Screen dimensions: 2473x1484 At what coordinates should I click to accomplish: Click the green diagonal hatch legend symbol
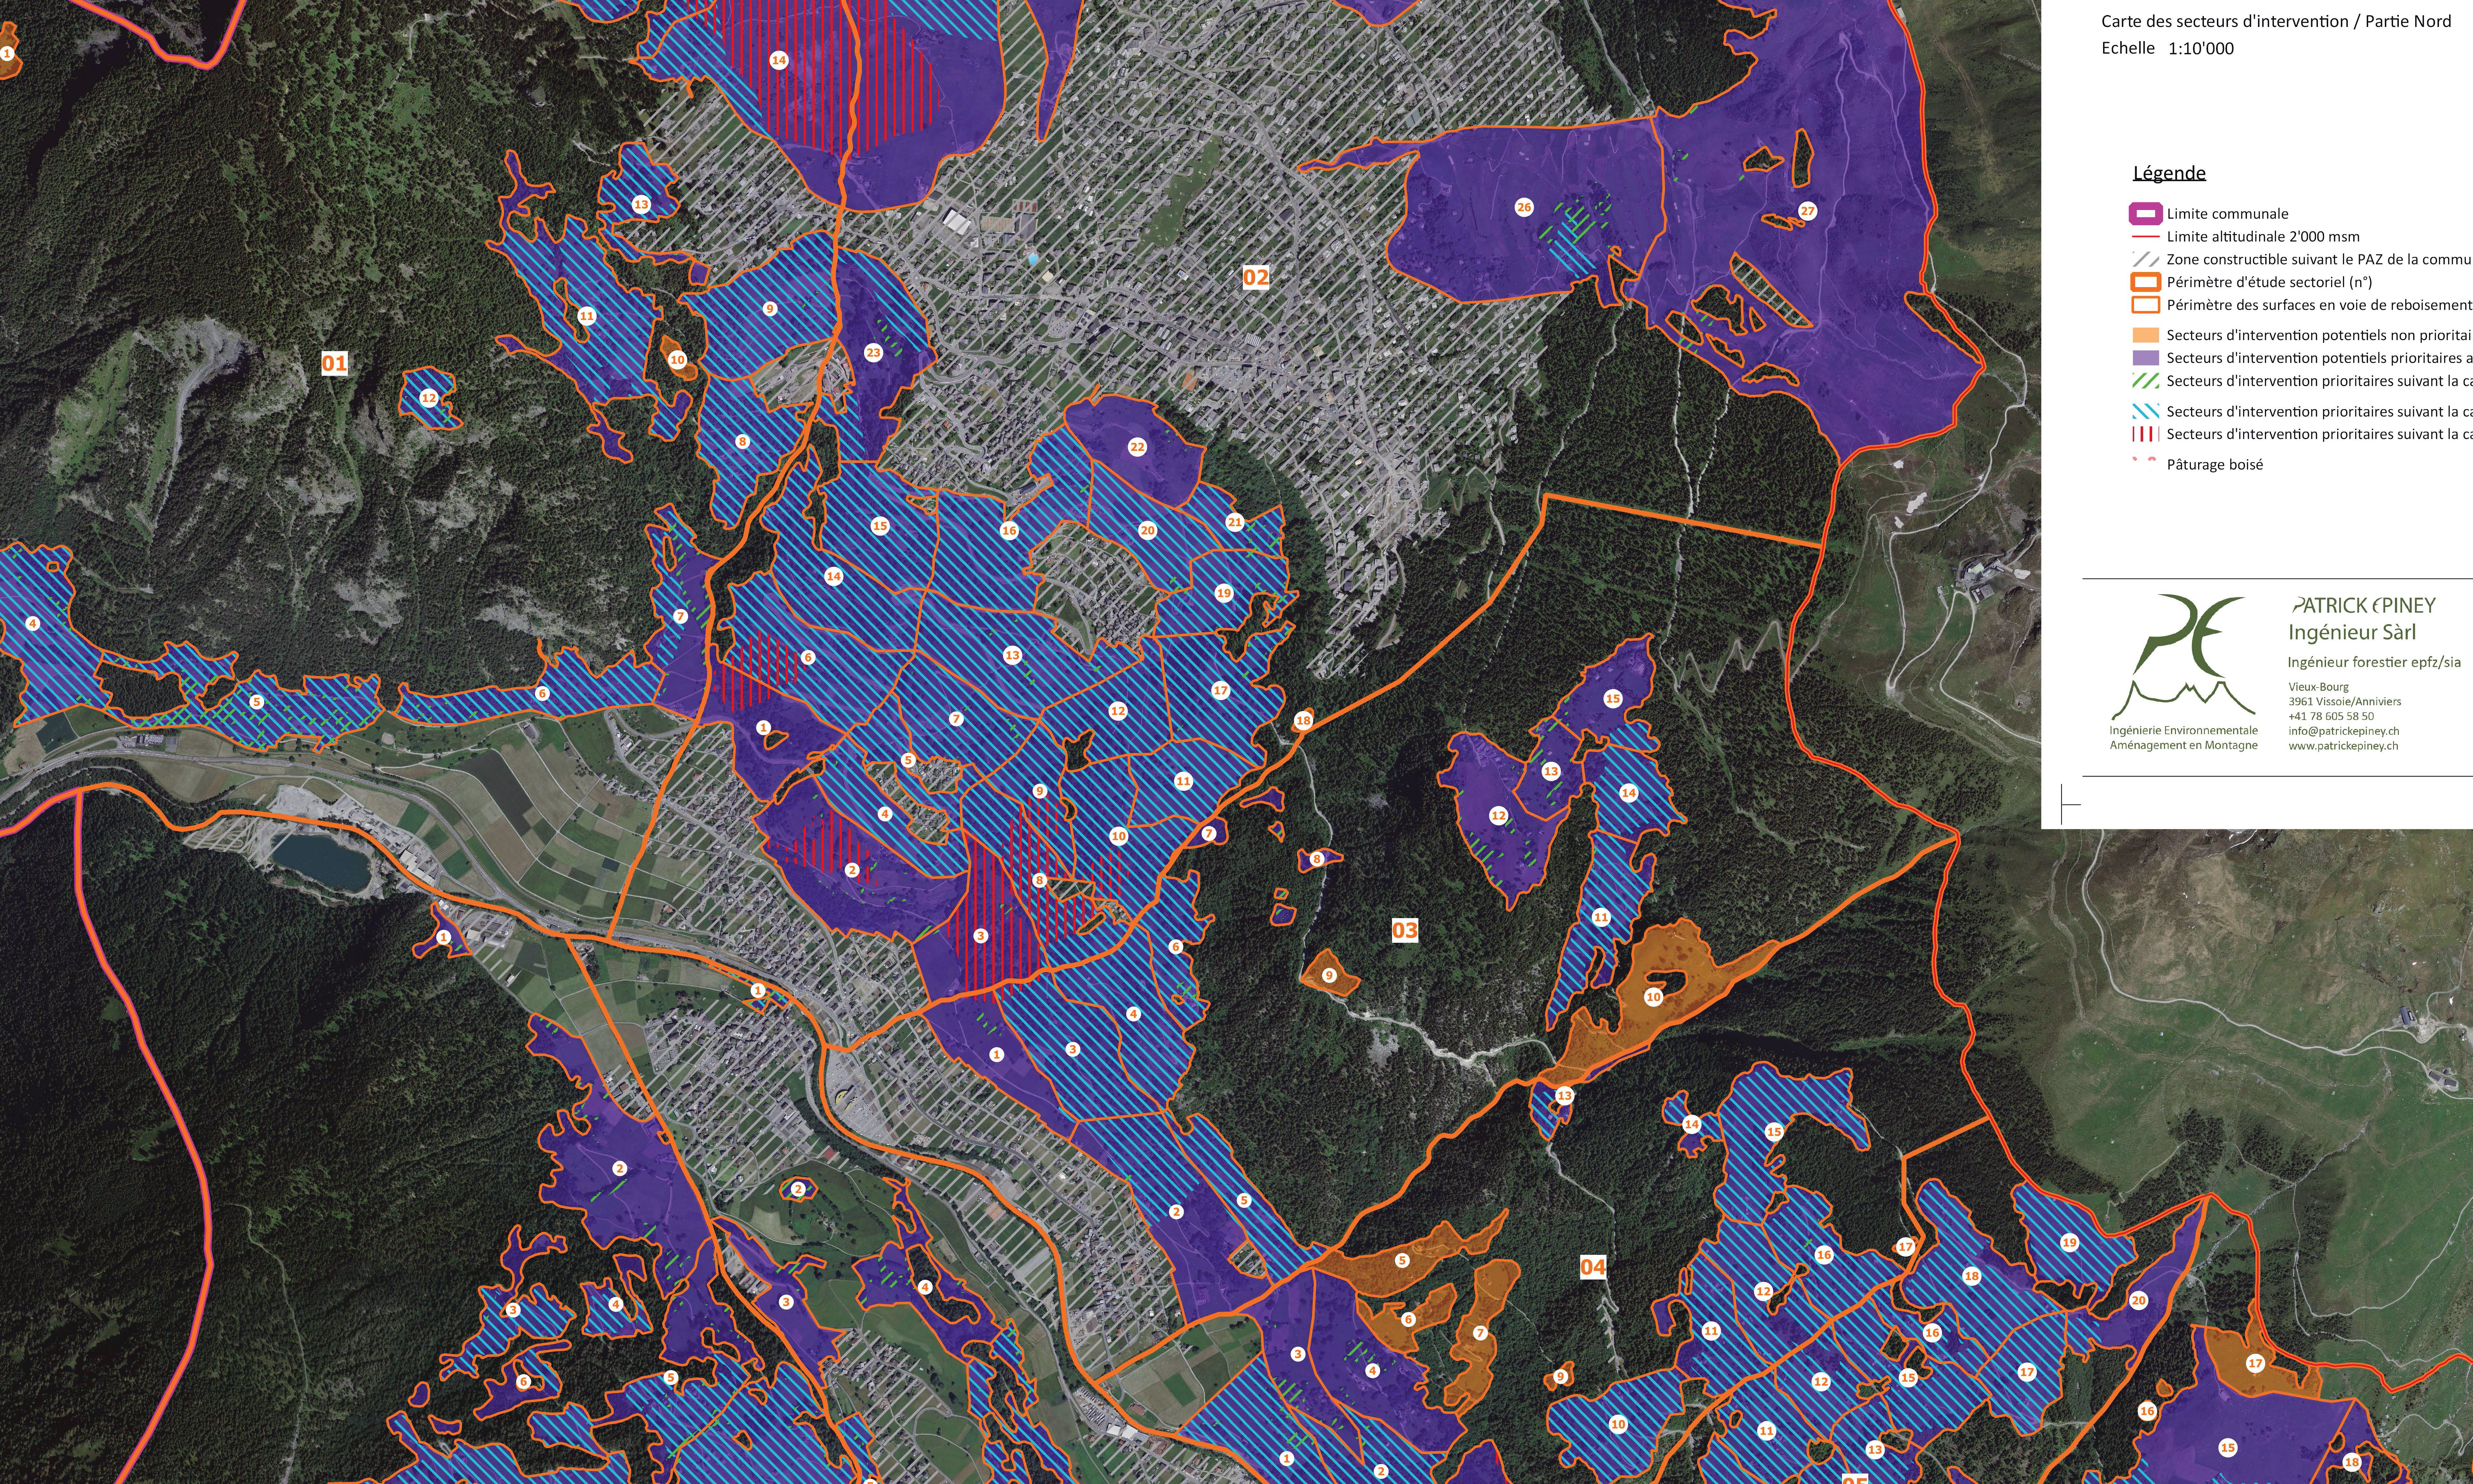click(2146, 381)
